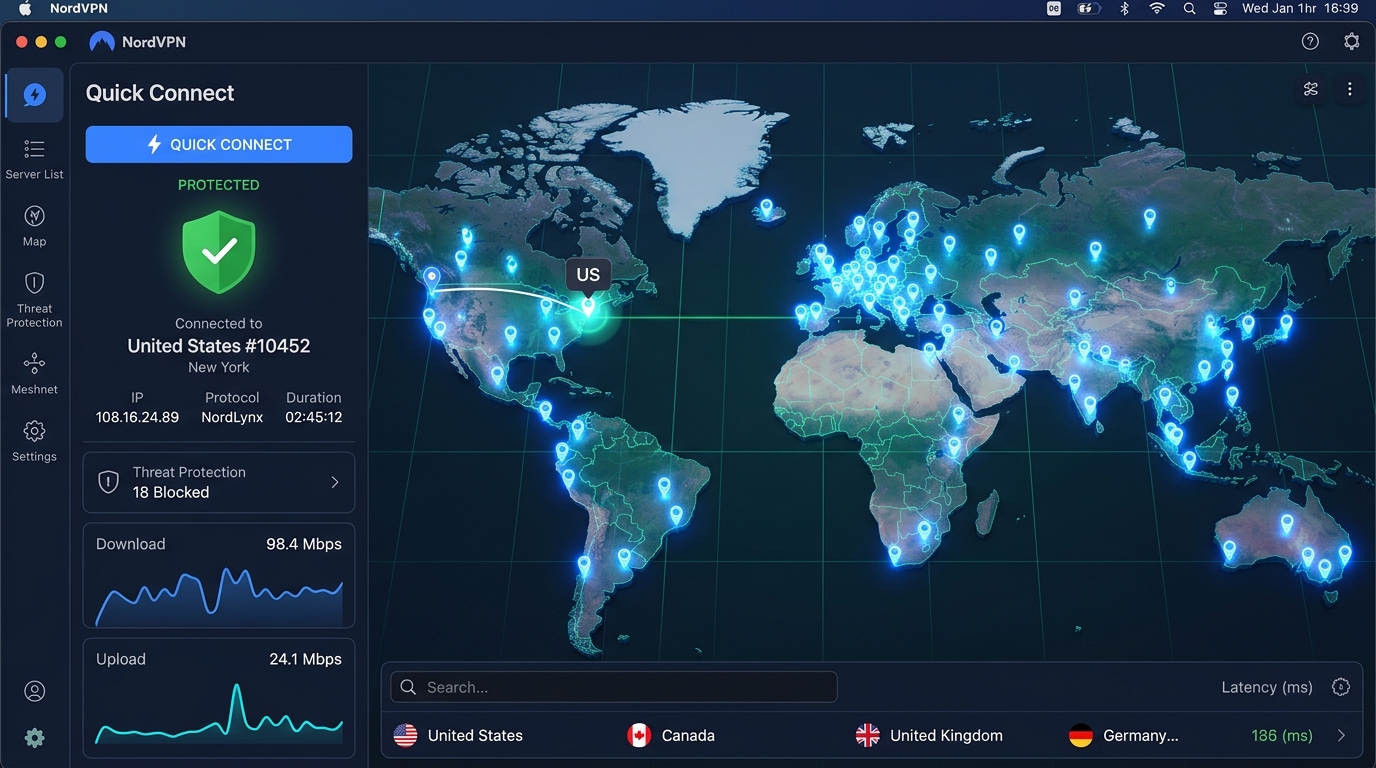
Task: Click the United States flag icon
Action: [405, 736]
